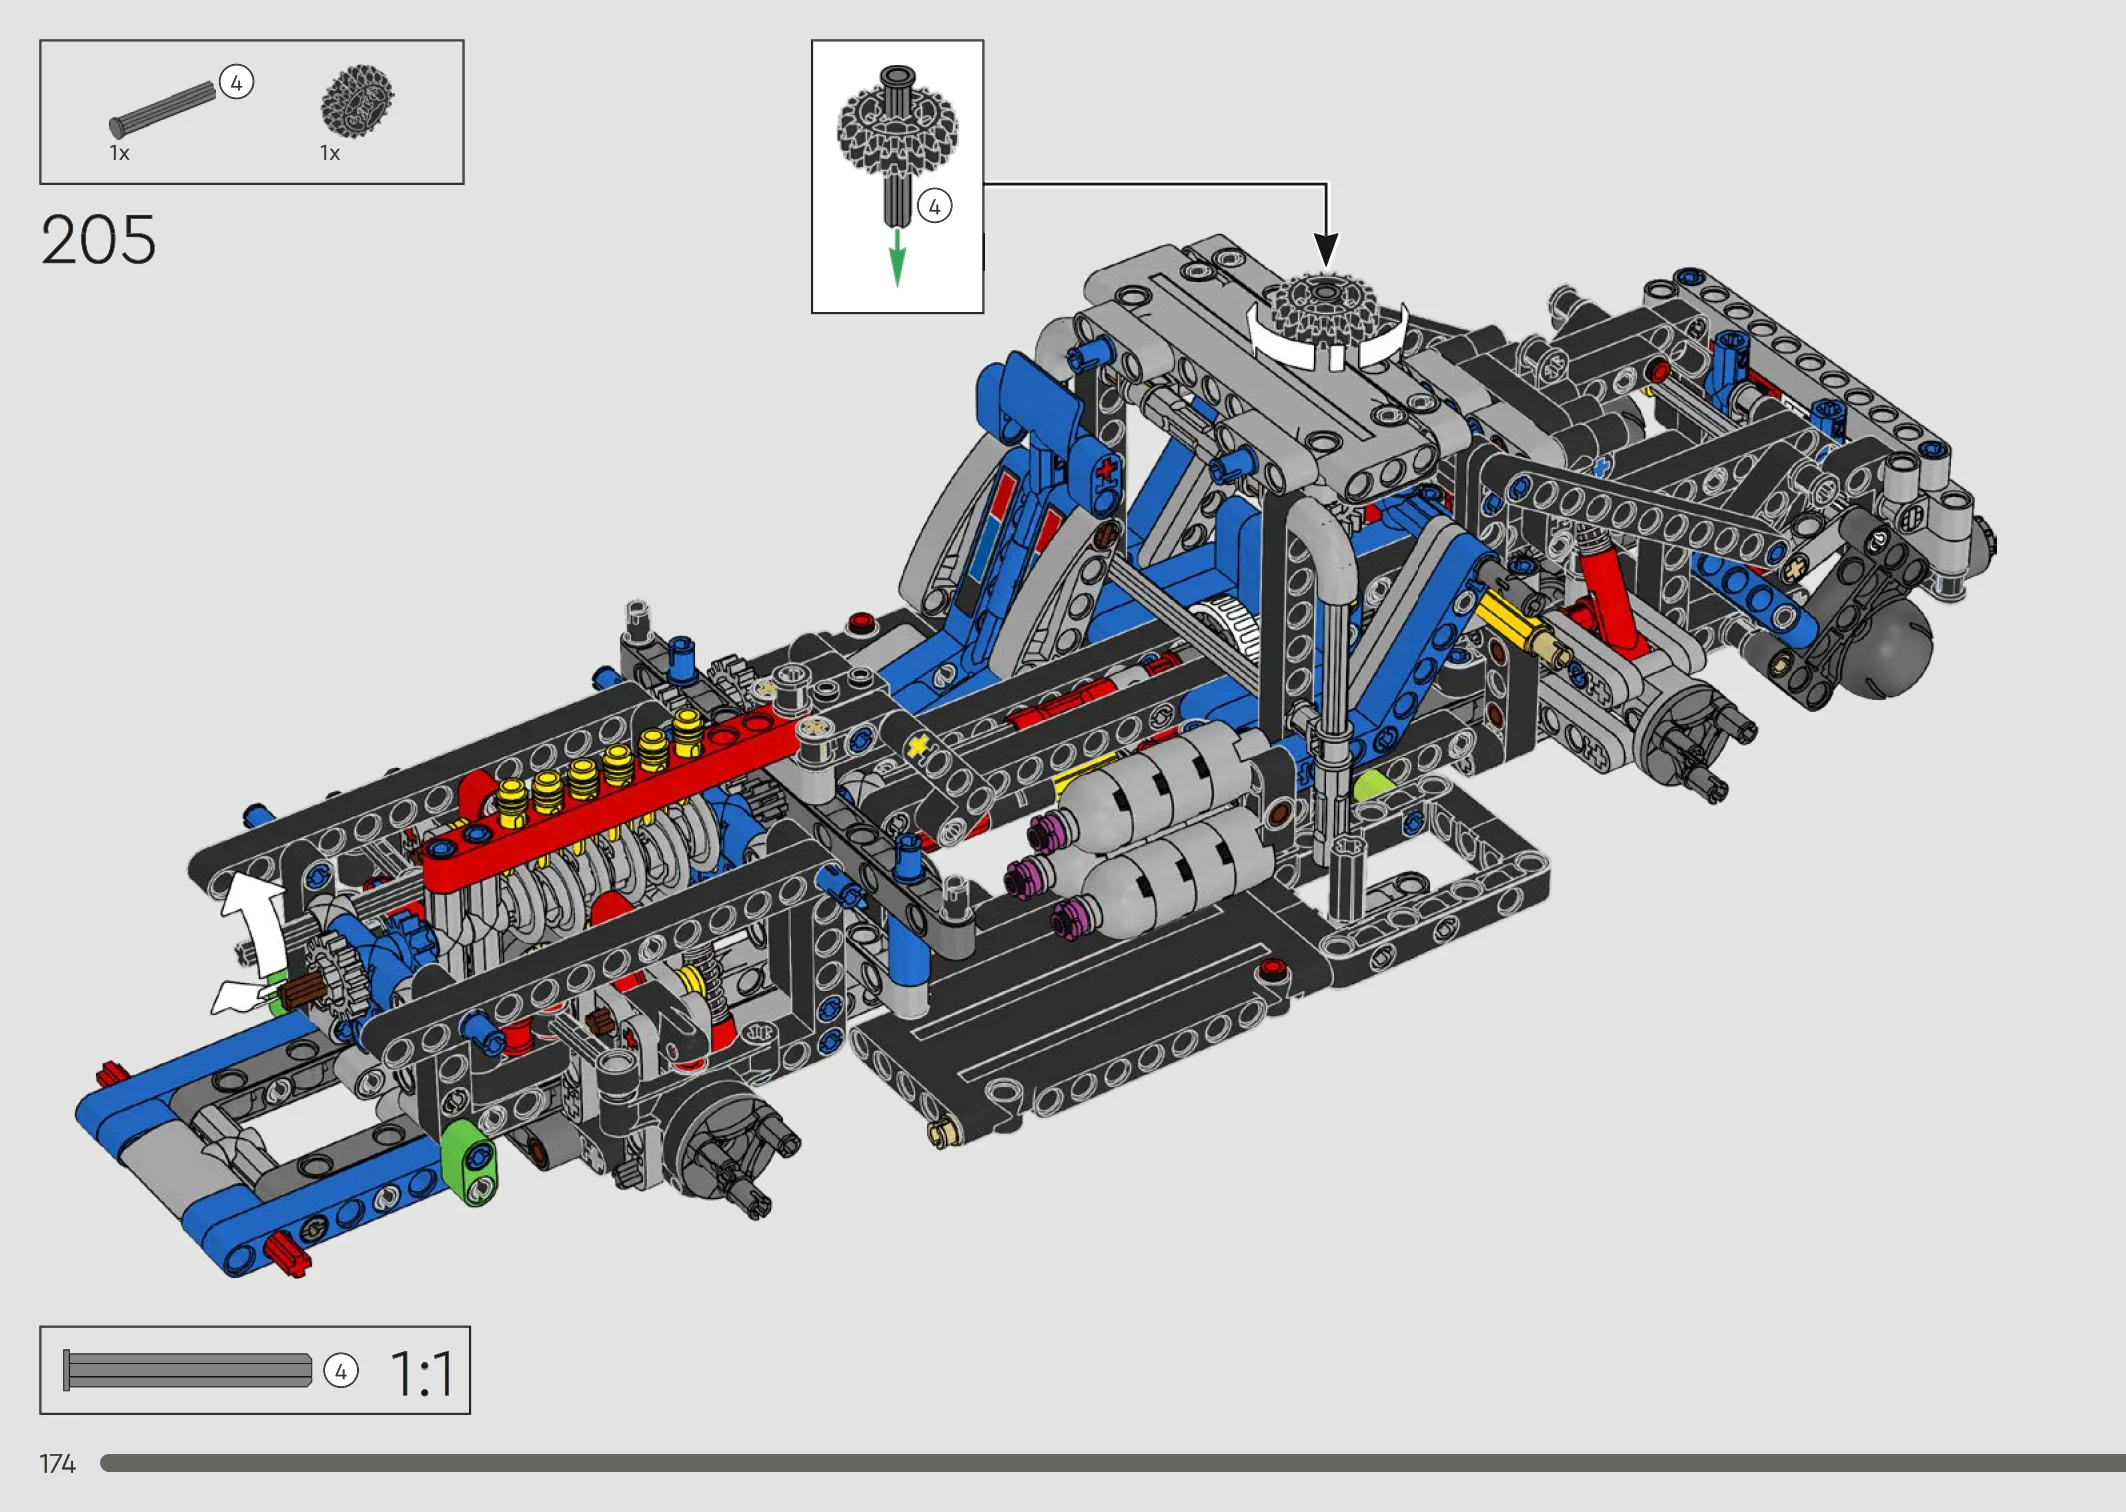This screenshot has width=2126, height=1512.
Task: Click the full-size axle reference drawing
Action: [x=187, y=1370]
